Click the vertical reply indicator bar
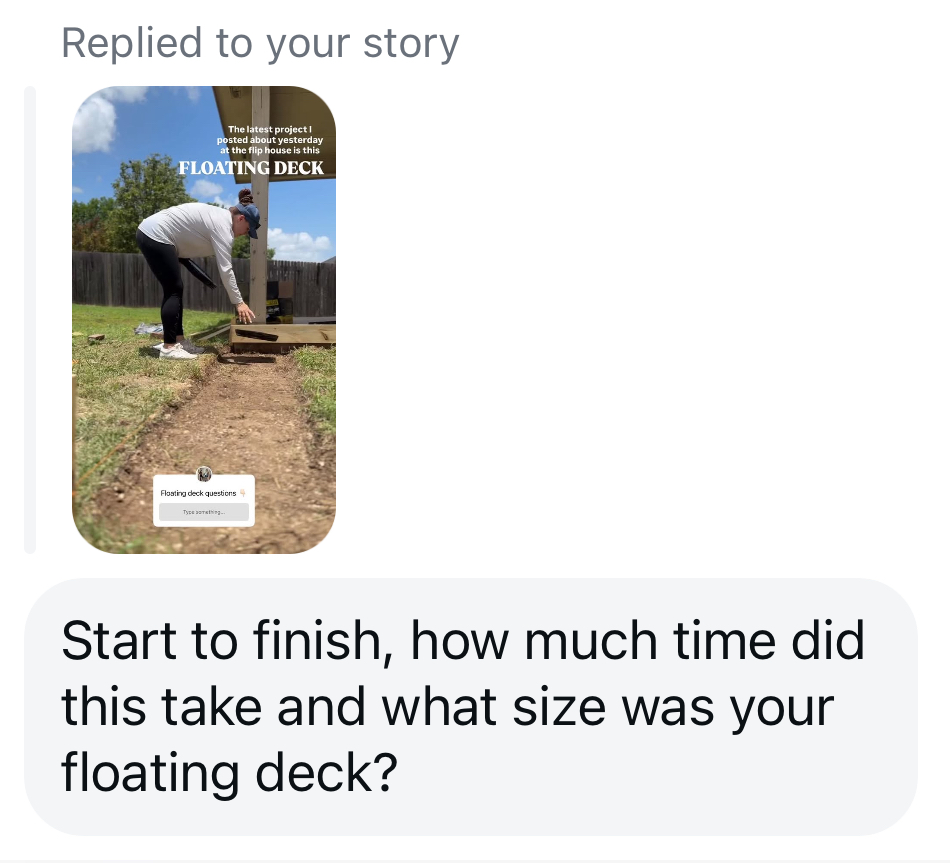The width and height of the screenshot is (950, 863). tap(30, 319)
